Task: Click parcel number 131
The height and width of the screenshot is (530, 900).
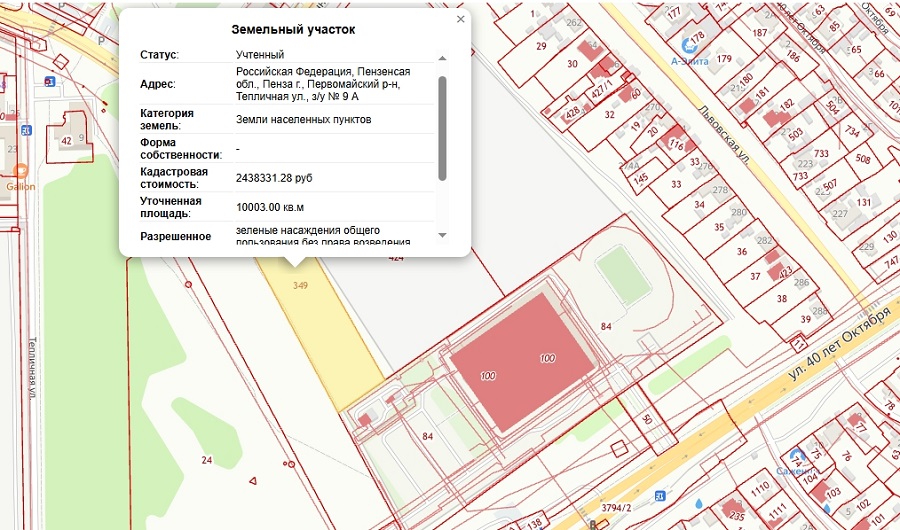Action: (x=864, y=202)
